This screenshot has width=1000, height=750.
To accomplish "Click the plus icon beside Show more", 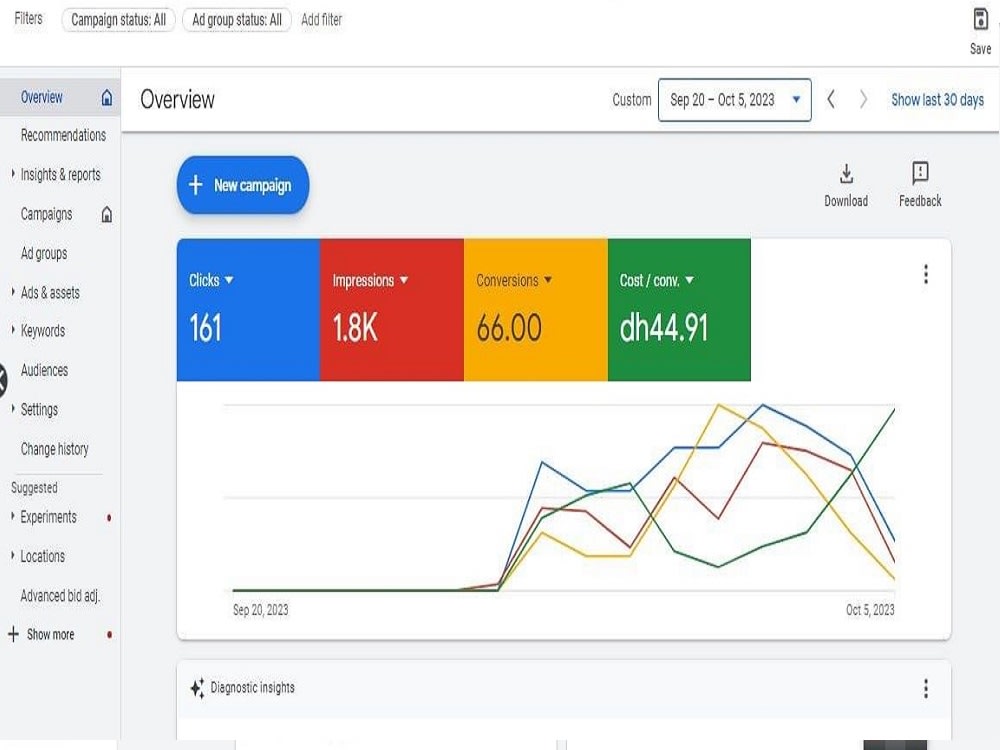I will point(13,634).
